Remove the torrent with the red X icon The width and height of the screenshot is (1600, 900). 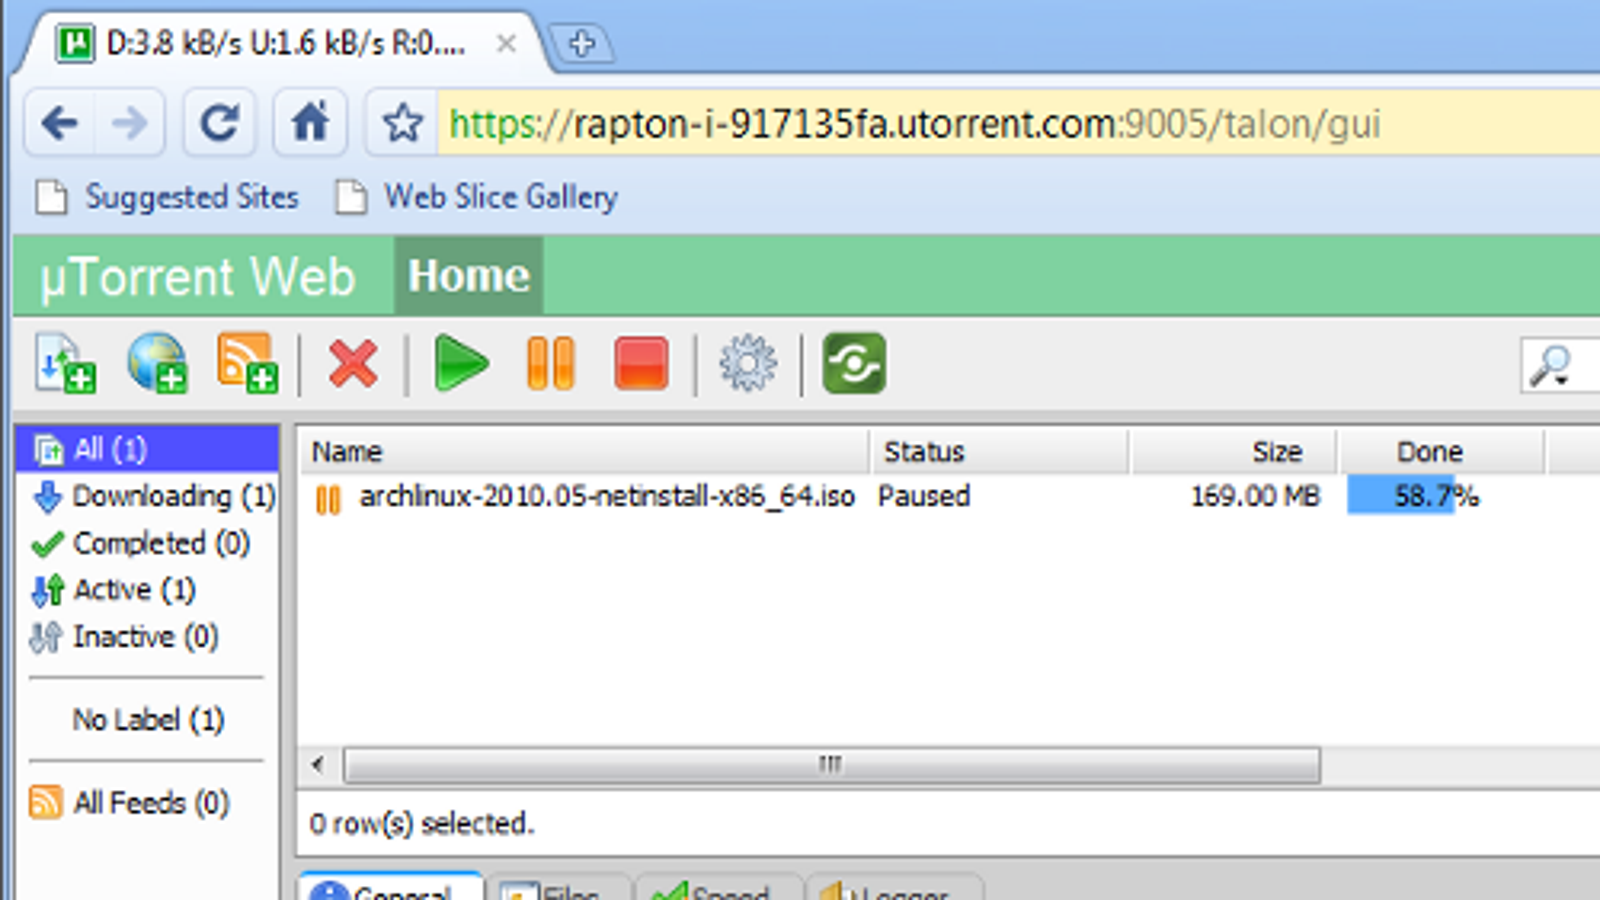353,363
